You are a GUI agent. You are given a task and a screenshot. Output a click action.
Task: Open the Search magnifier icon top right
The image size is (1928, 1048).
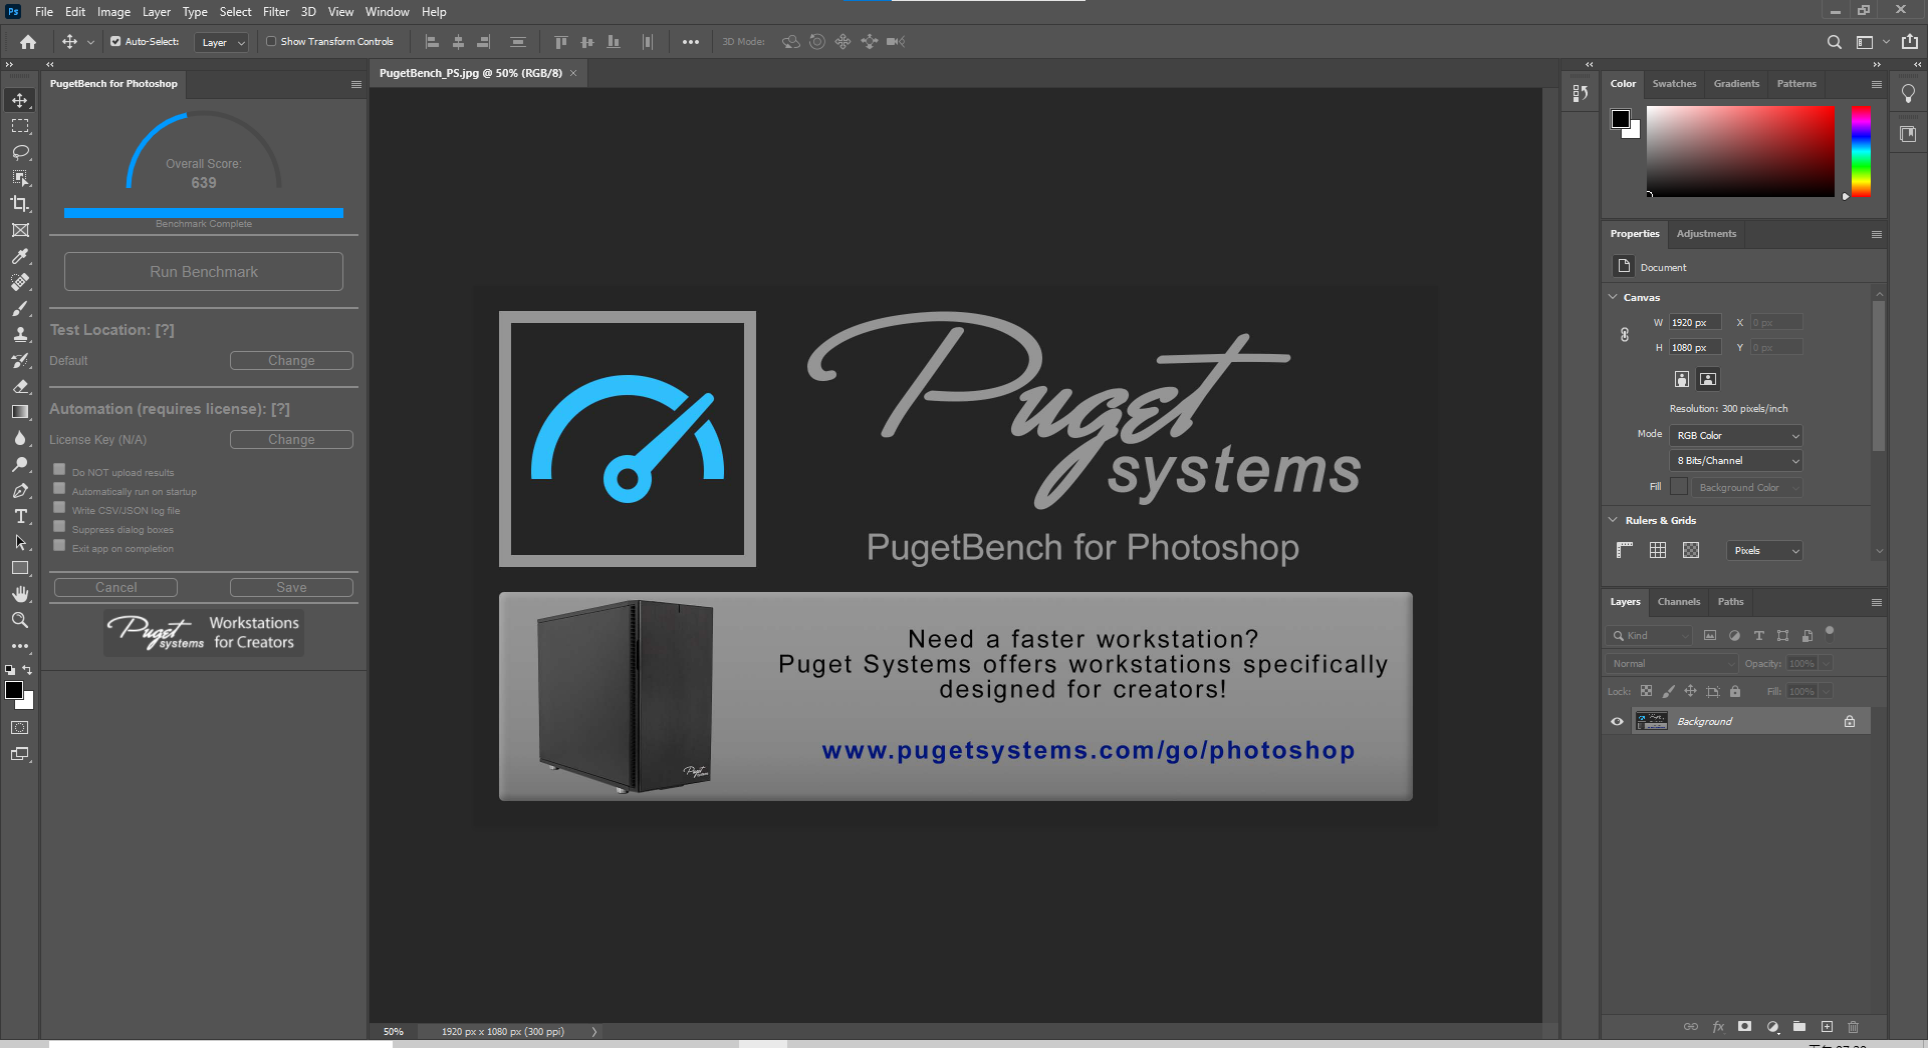1834,42
